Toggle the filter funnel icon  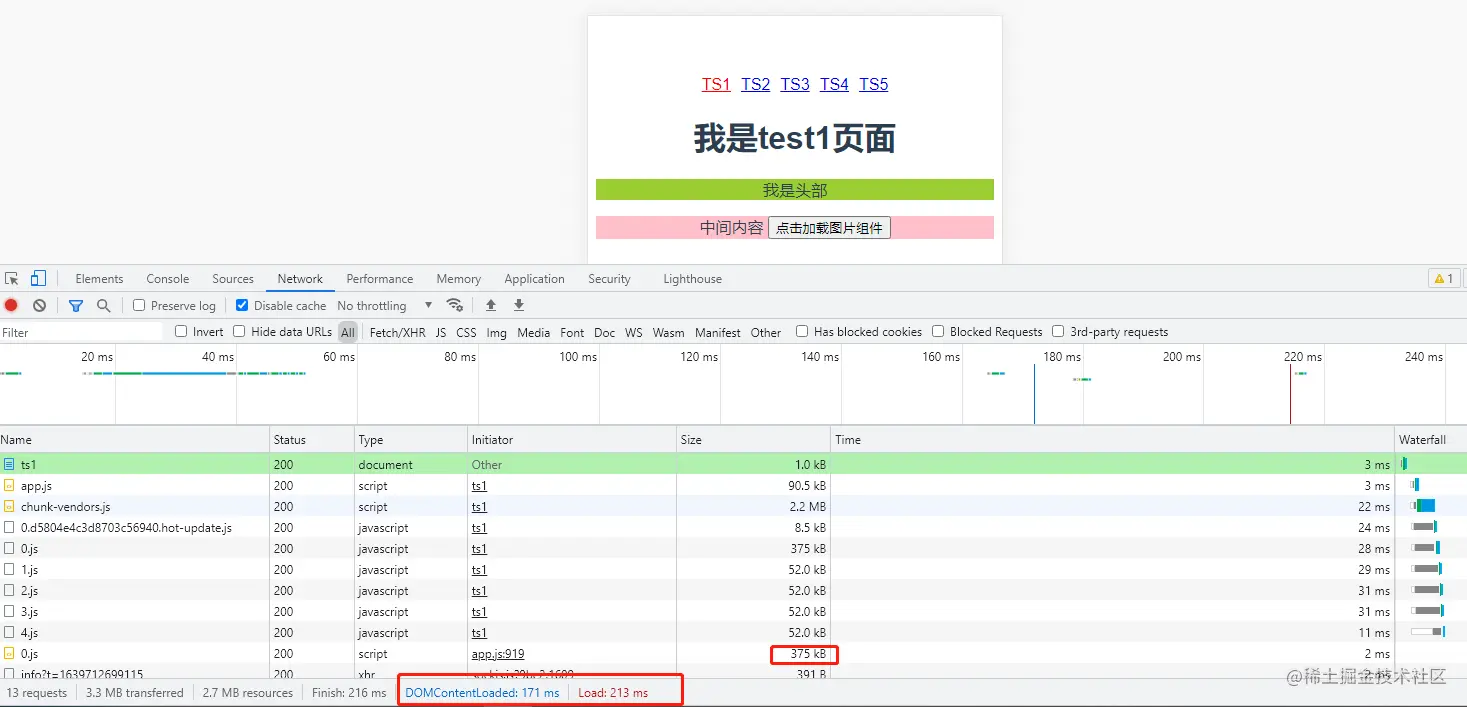[76, 305]
